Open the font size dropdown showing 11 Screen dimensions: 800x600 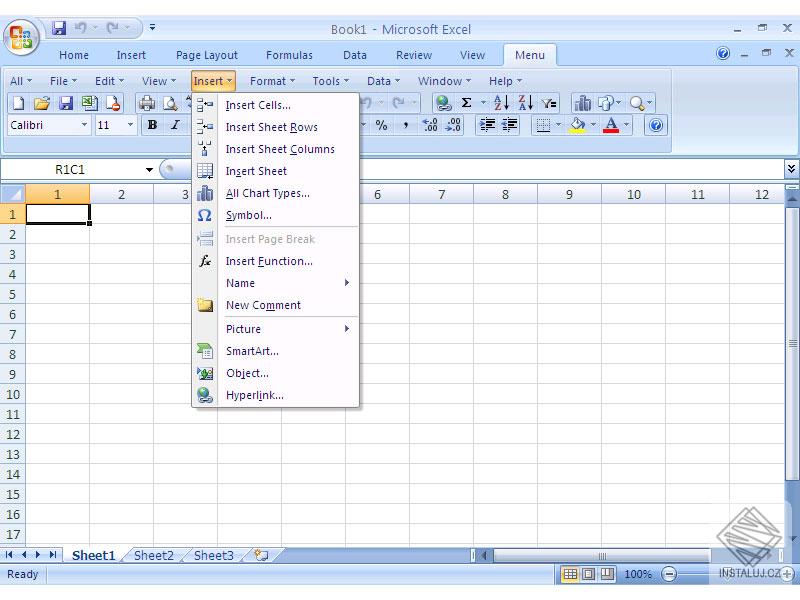pyautogui.click(x=130, y=125)
